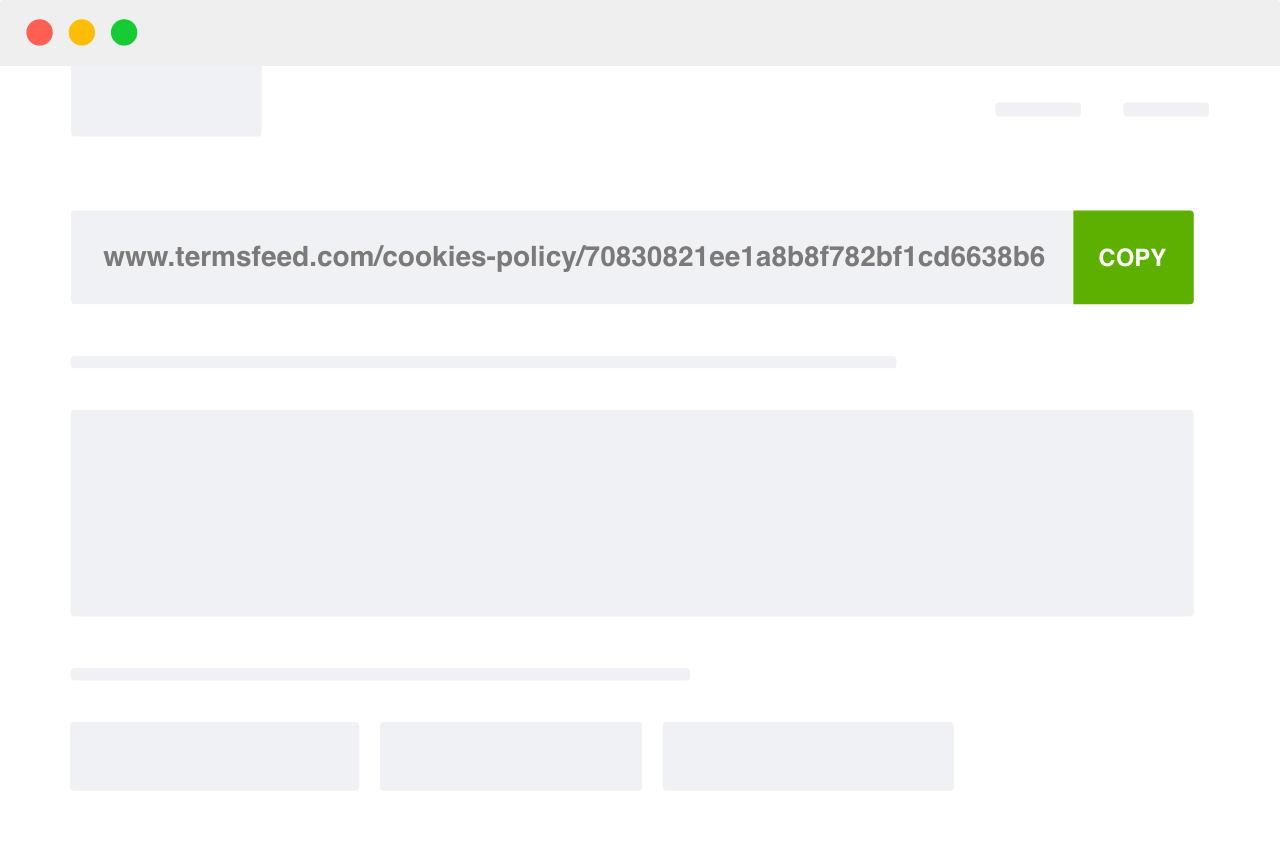Click the first gray box in bottom row
The height and width of the screenshot is (854, 1280).
pos(215,756)
